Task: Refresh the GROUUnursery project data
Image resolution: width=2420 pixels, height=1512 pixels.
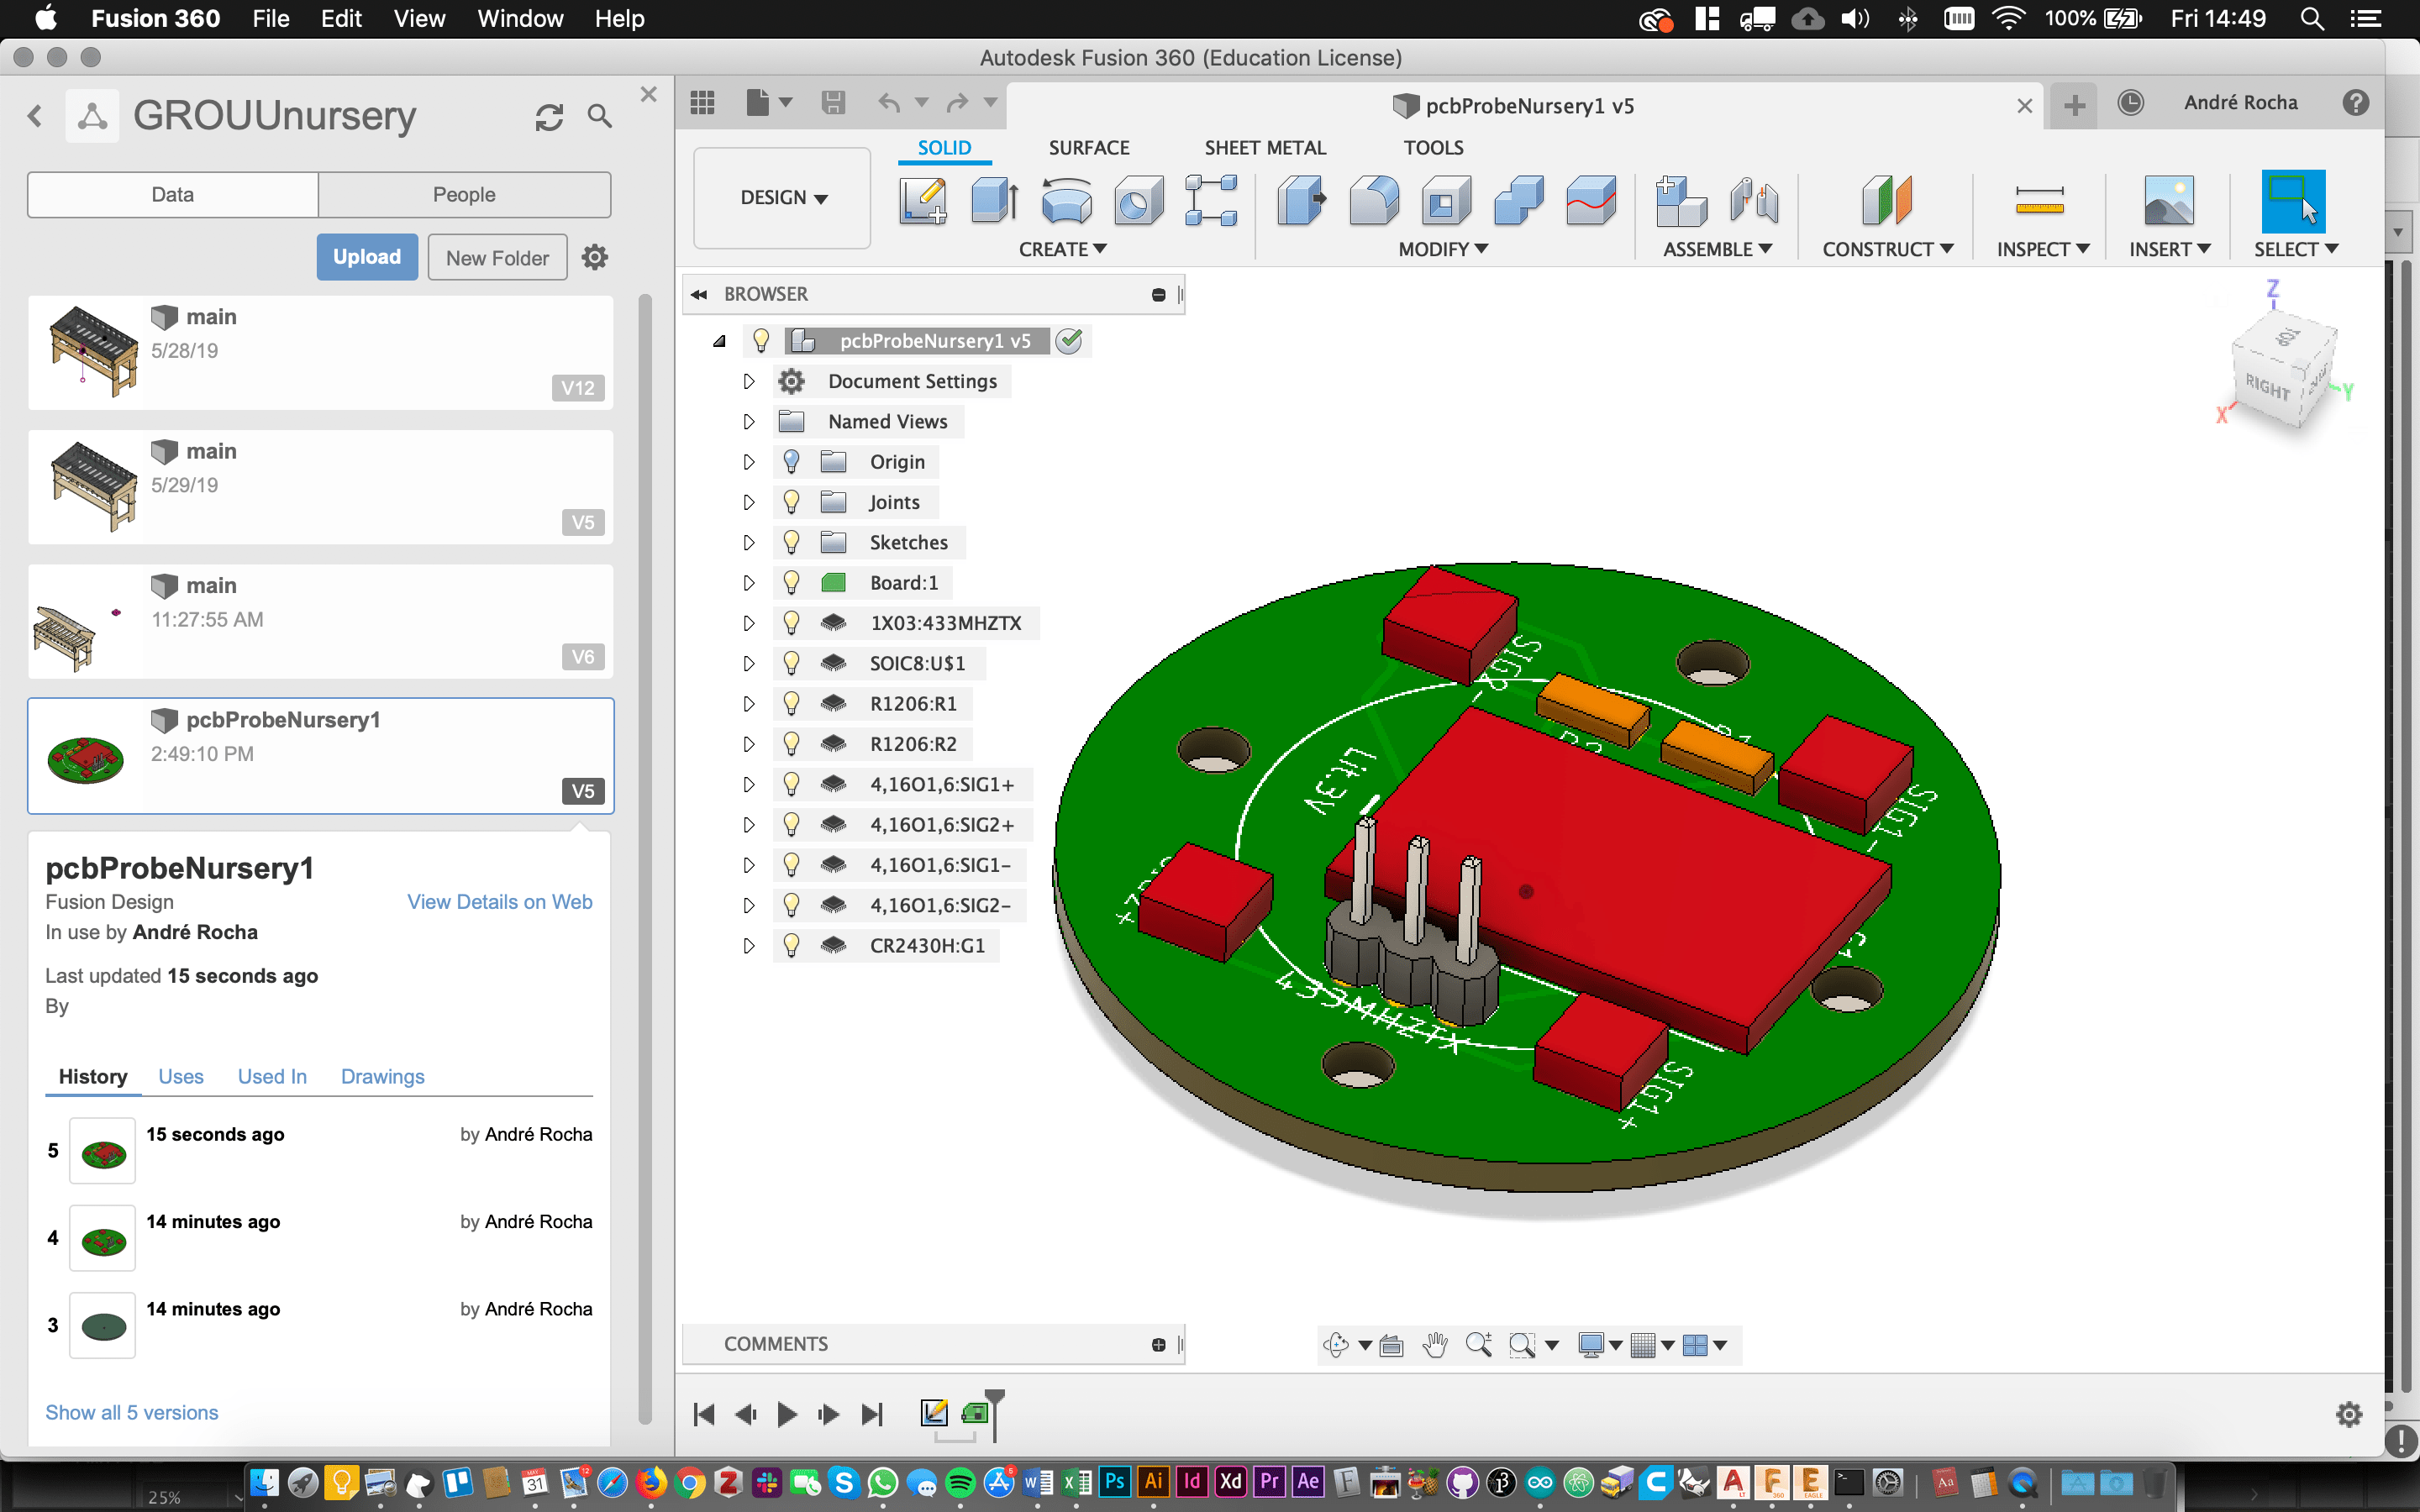Action: [x=549, y=117]
